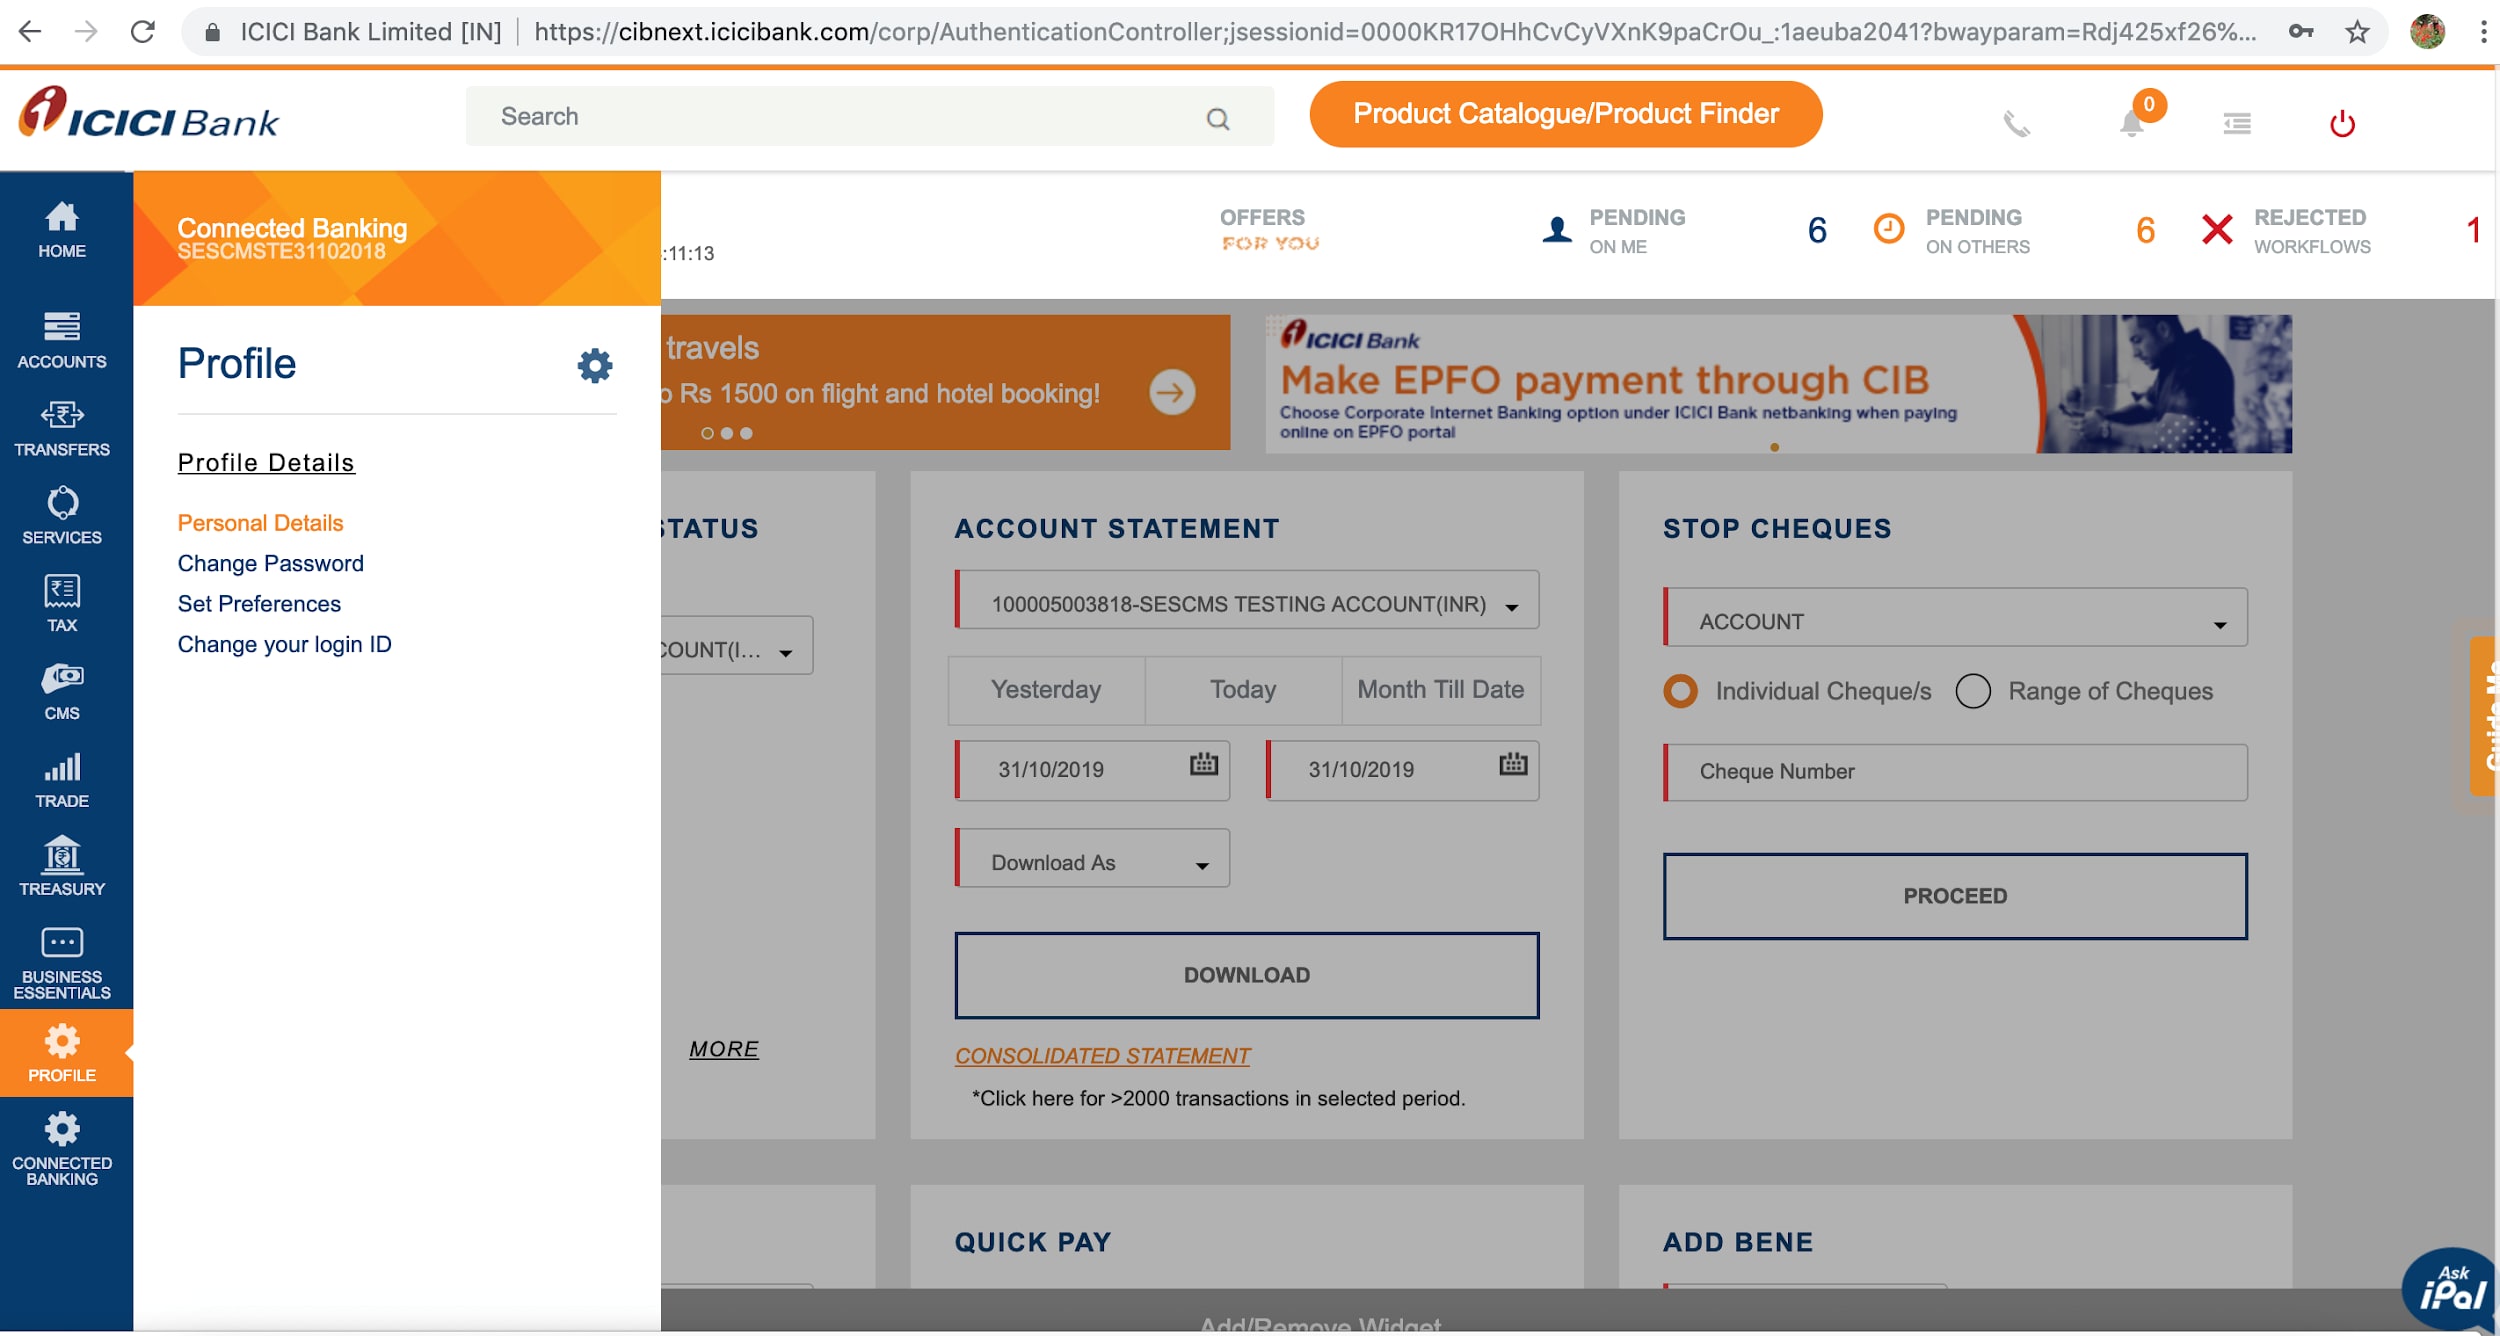Viewport: 2500px width, 1336px height.
Task: Expand the statement account dropdown
Action: point(1246,600)
